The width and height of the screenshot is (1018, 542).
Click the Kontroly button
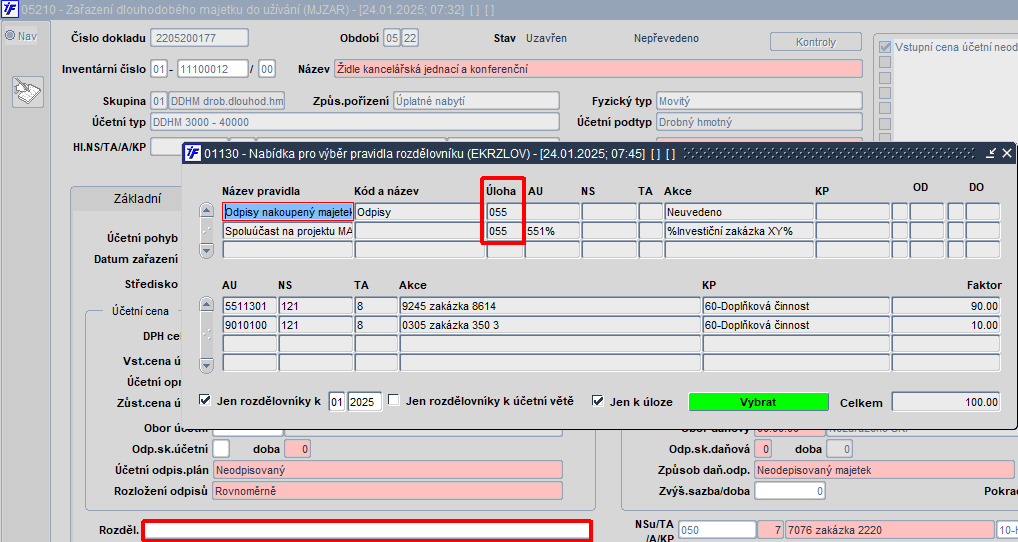coord(816,42)
